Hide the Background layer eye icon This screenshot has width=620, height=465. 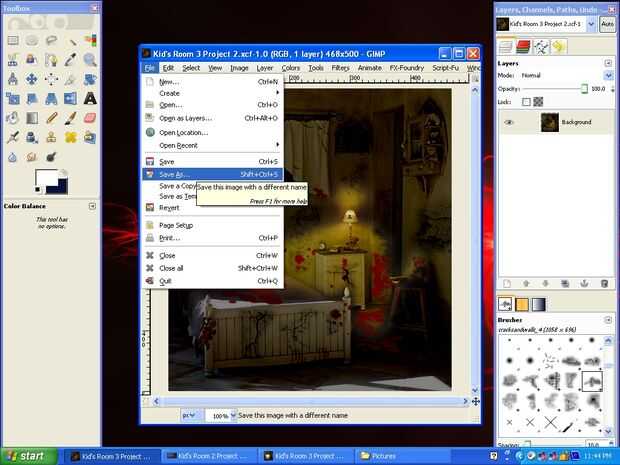(x=509, y=122)
